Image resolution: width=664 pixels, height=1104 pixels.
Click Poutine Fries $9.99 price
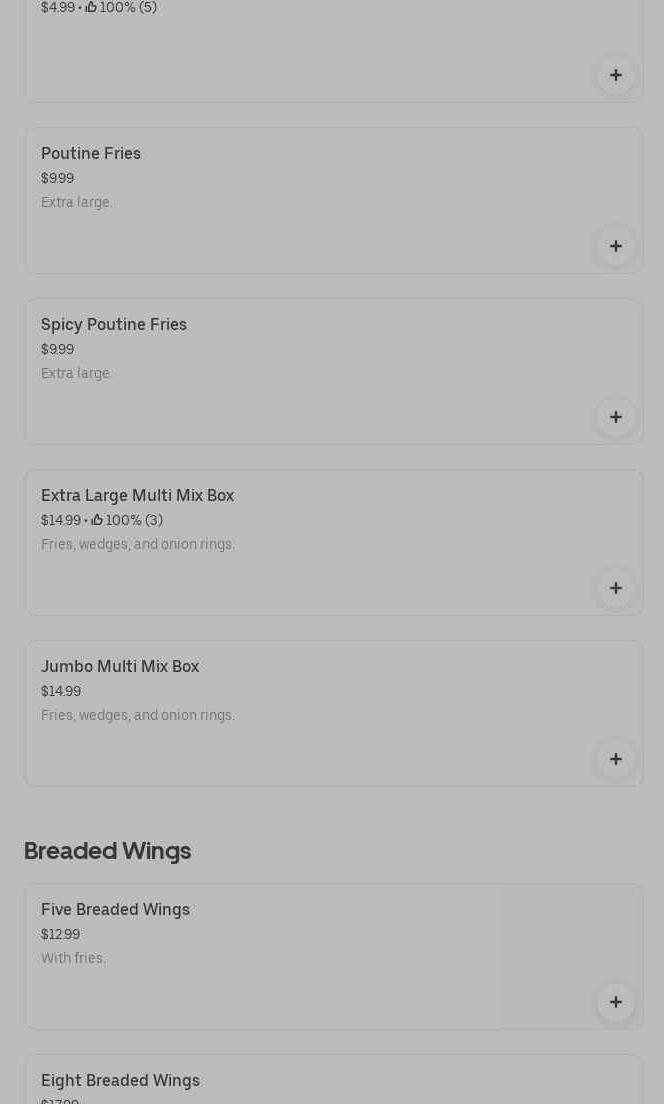(x=57, y=178)
